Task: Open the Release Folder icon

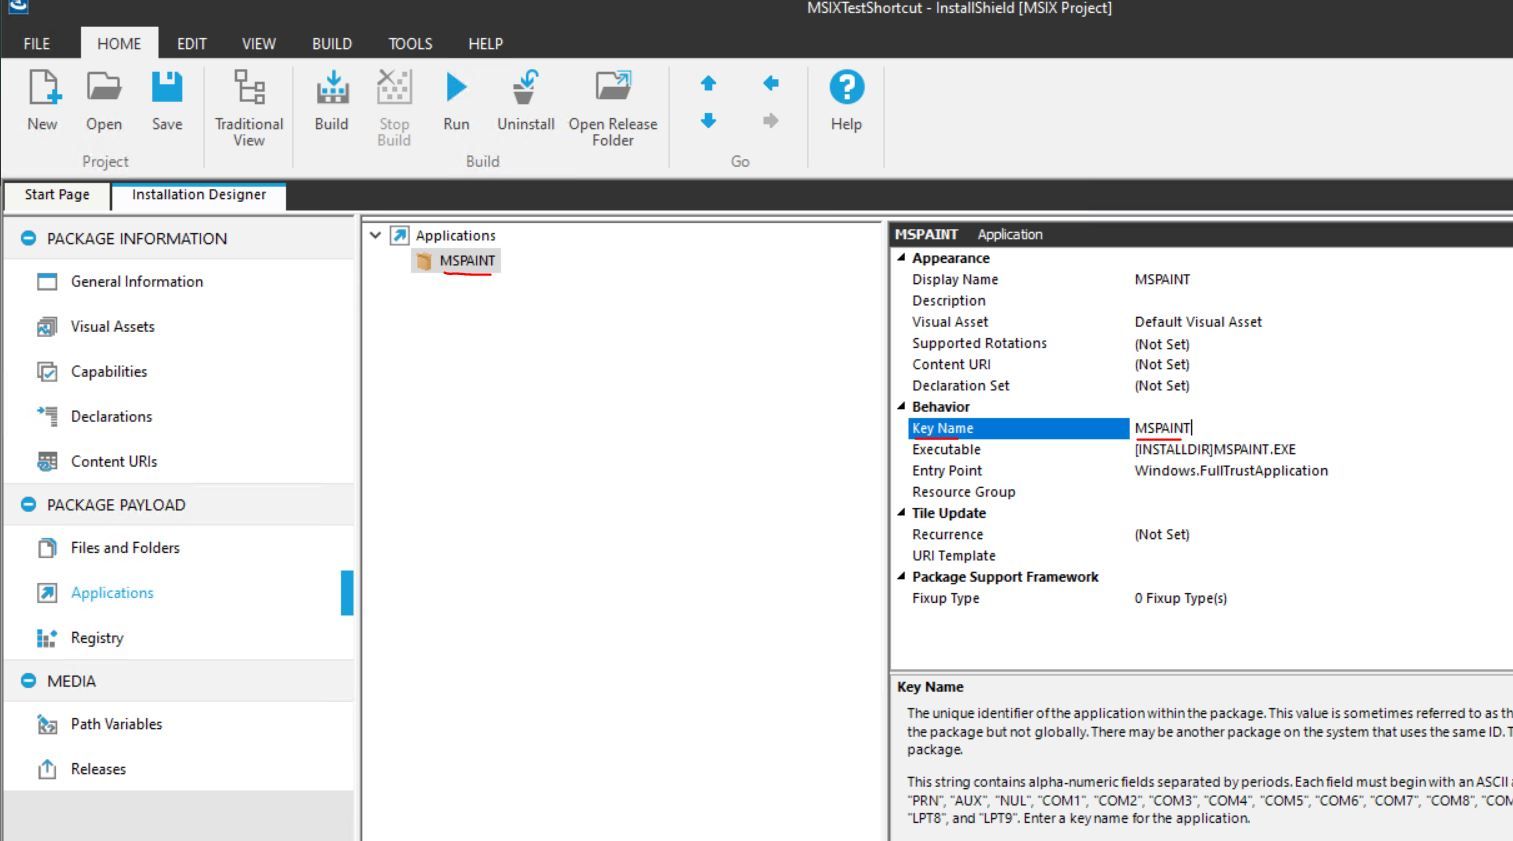Action: (x=612, y=95)
